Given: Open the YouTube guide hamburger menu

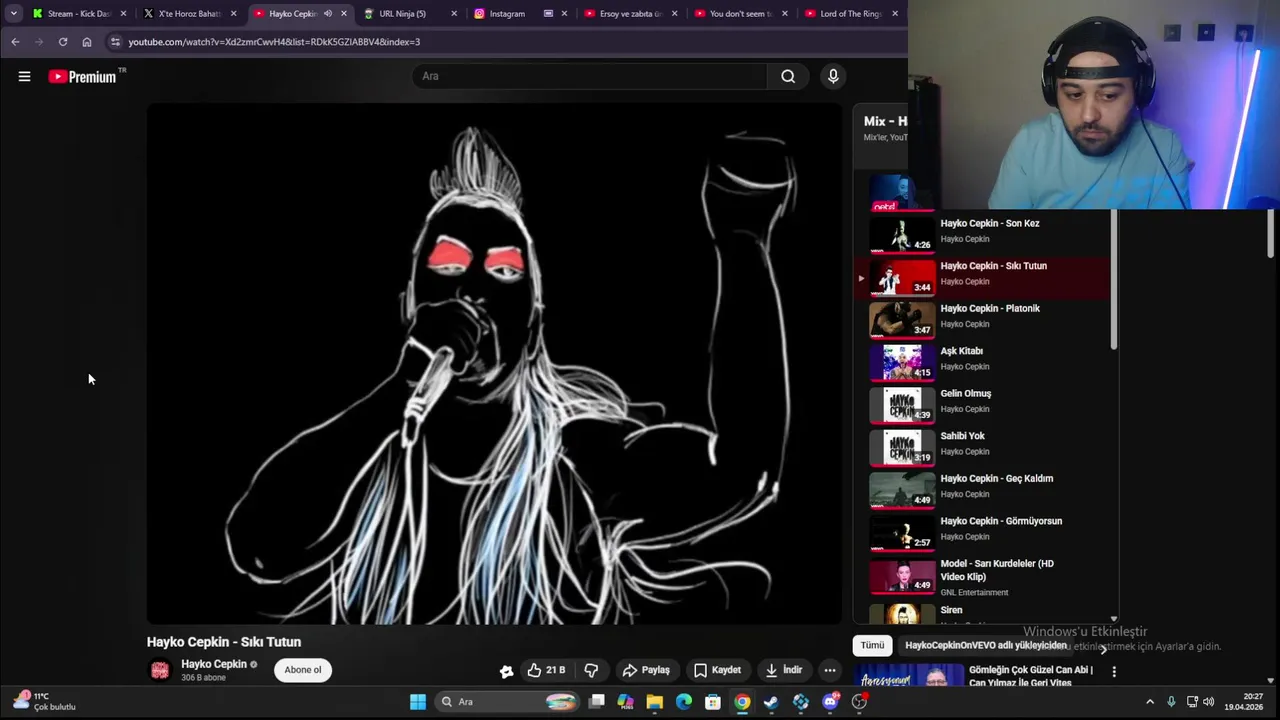Looking at the screenshot, I should click(x=24, y=76).
